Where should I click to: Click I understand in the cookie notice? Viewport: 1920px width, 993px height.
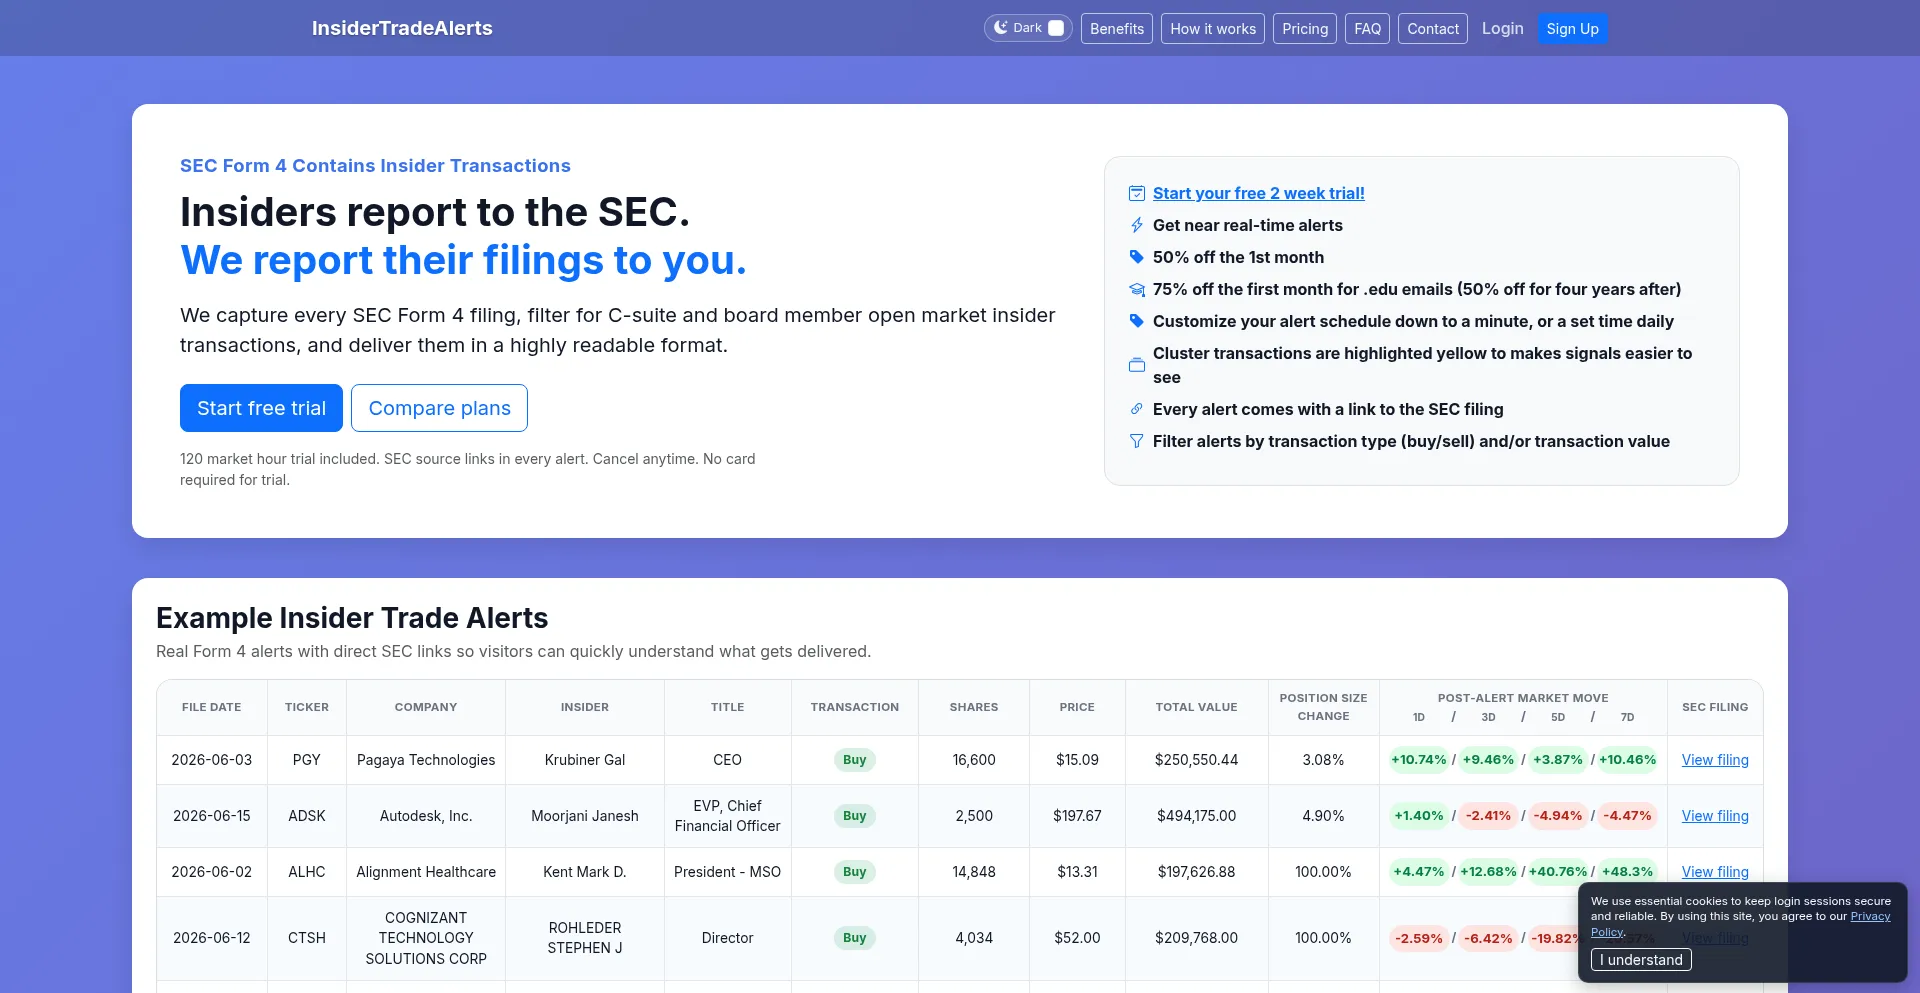[x=1641, y=960]
